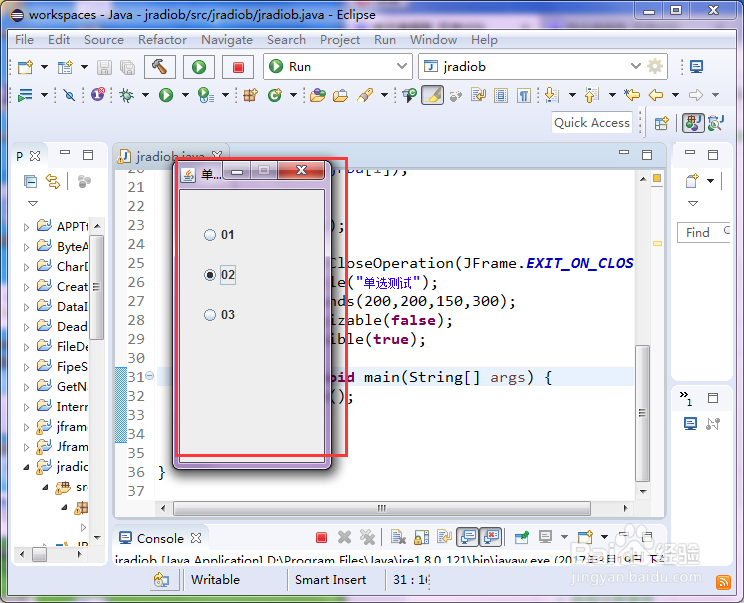Toggle Show Console on Standard Out
Image resolution: width=744 pixels, height=603 pixels.
[467, 537]
